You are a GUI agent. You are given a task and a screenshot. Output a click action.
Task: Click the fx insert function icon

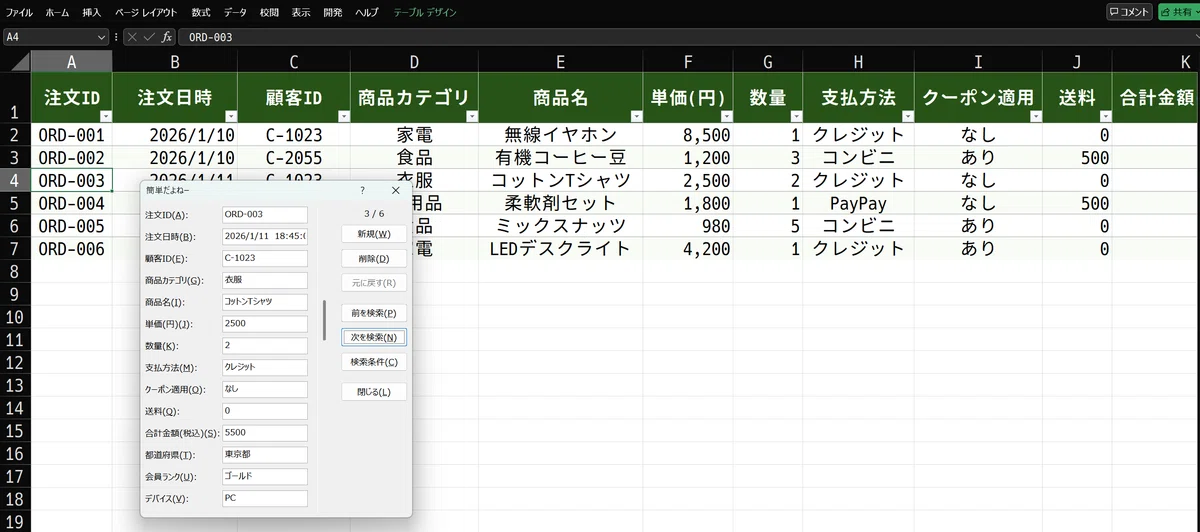pyautogui.click(x=167, y=37)
